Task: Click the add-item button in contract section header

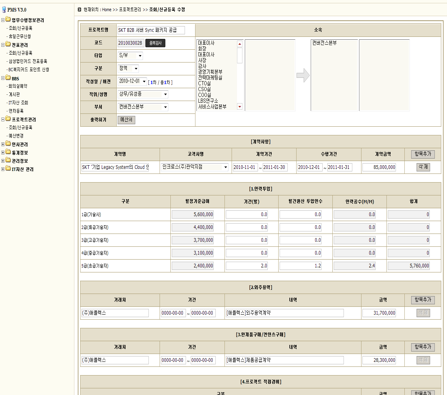Action: 423,154
